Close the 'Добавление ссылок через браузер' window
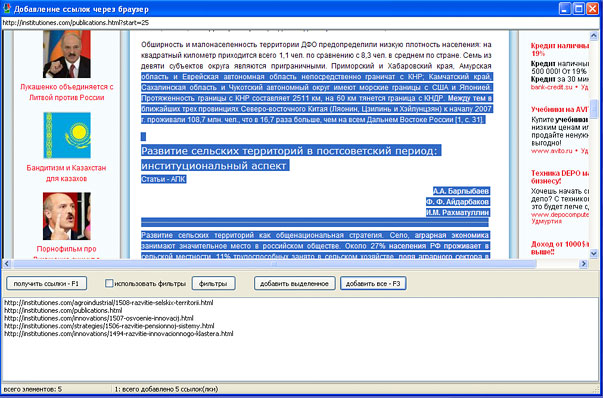The height and width of the screenshot is (398, 603). pyautogui.click(x=592, y=8)
